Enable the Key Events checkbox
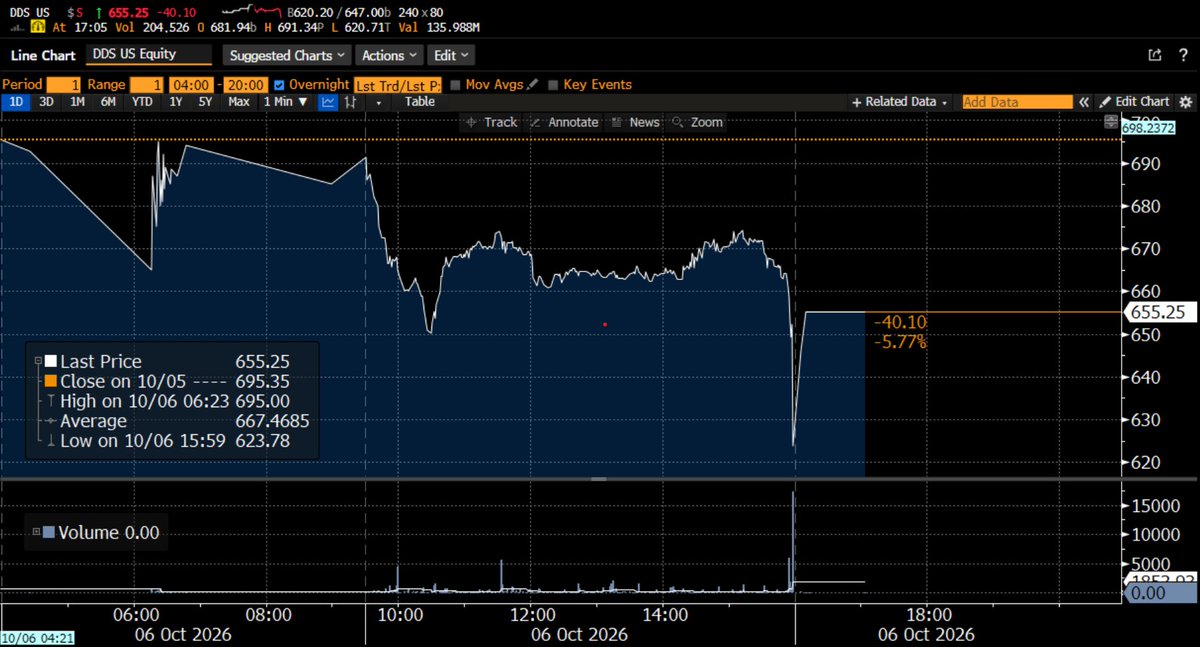Viewport: 1200px width, 647px height. pos(554,85)
